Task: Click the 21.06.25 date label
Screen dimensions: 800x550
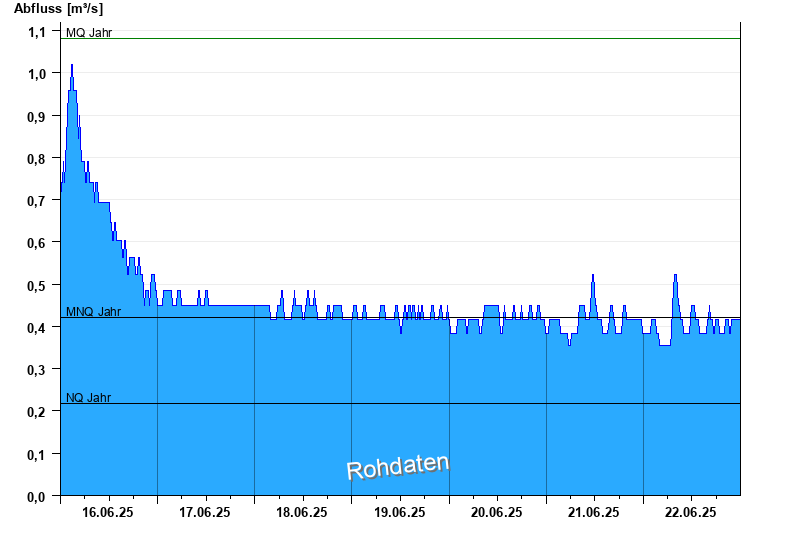Action: pyautogui.click(x=593, y=512)
